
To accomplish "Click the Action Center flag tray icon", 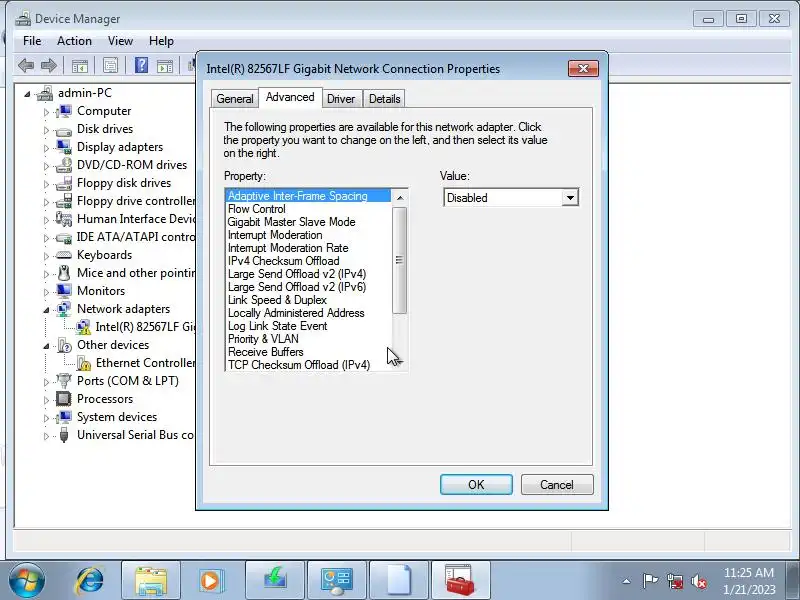I will click(x=650, y=581).
